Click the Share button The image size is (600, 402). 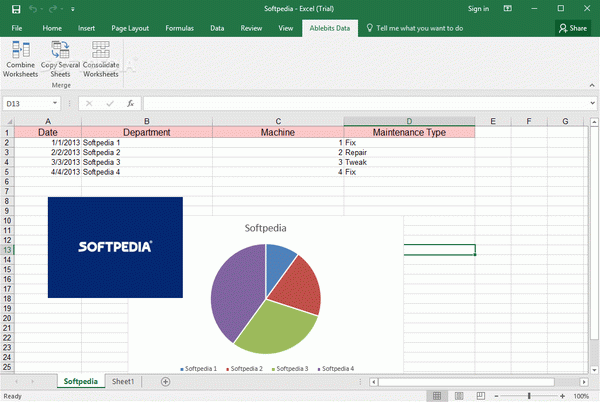573,28
